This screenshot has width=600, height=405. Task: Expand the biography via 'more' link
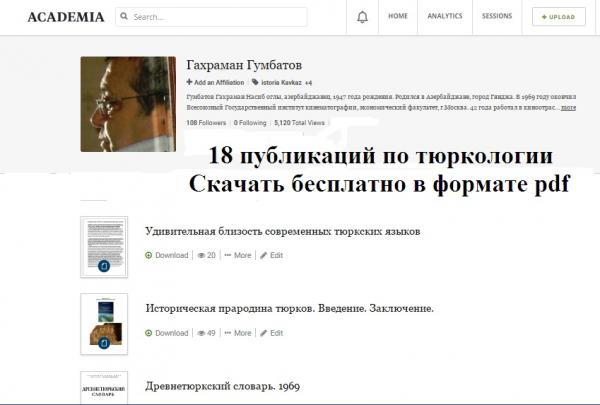click(x=568, y=106)
